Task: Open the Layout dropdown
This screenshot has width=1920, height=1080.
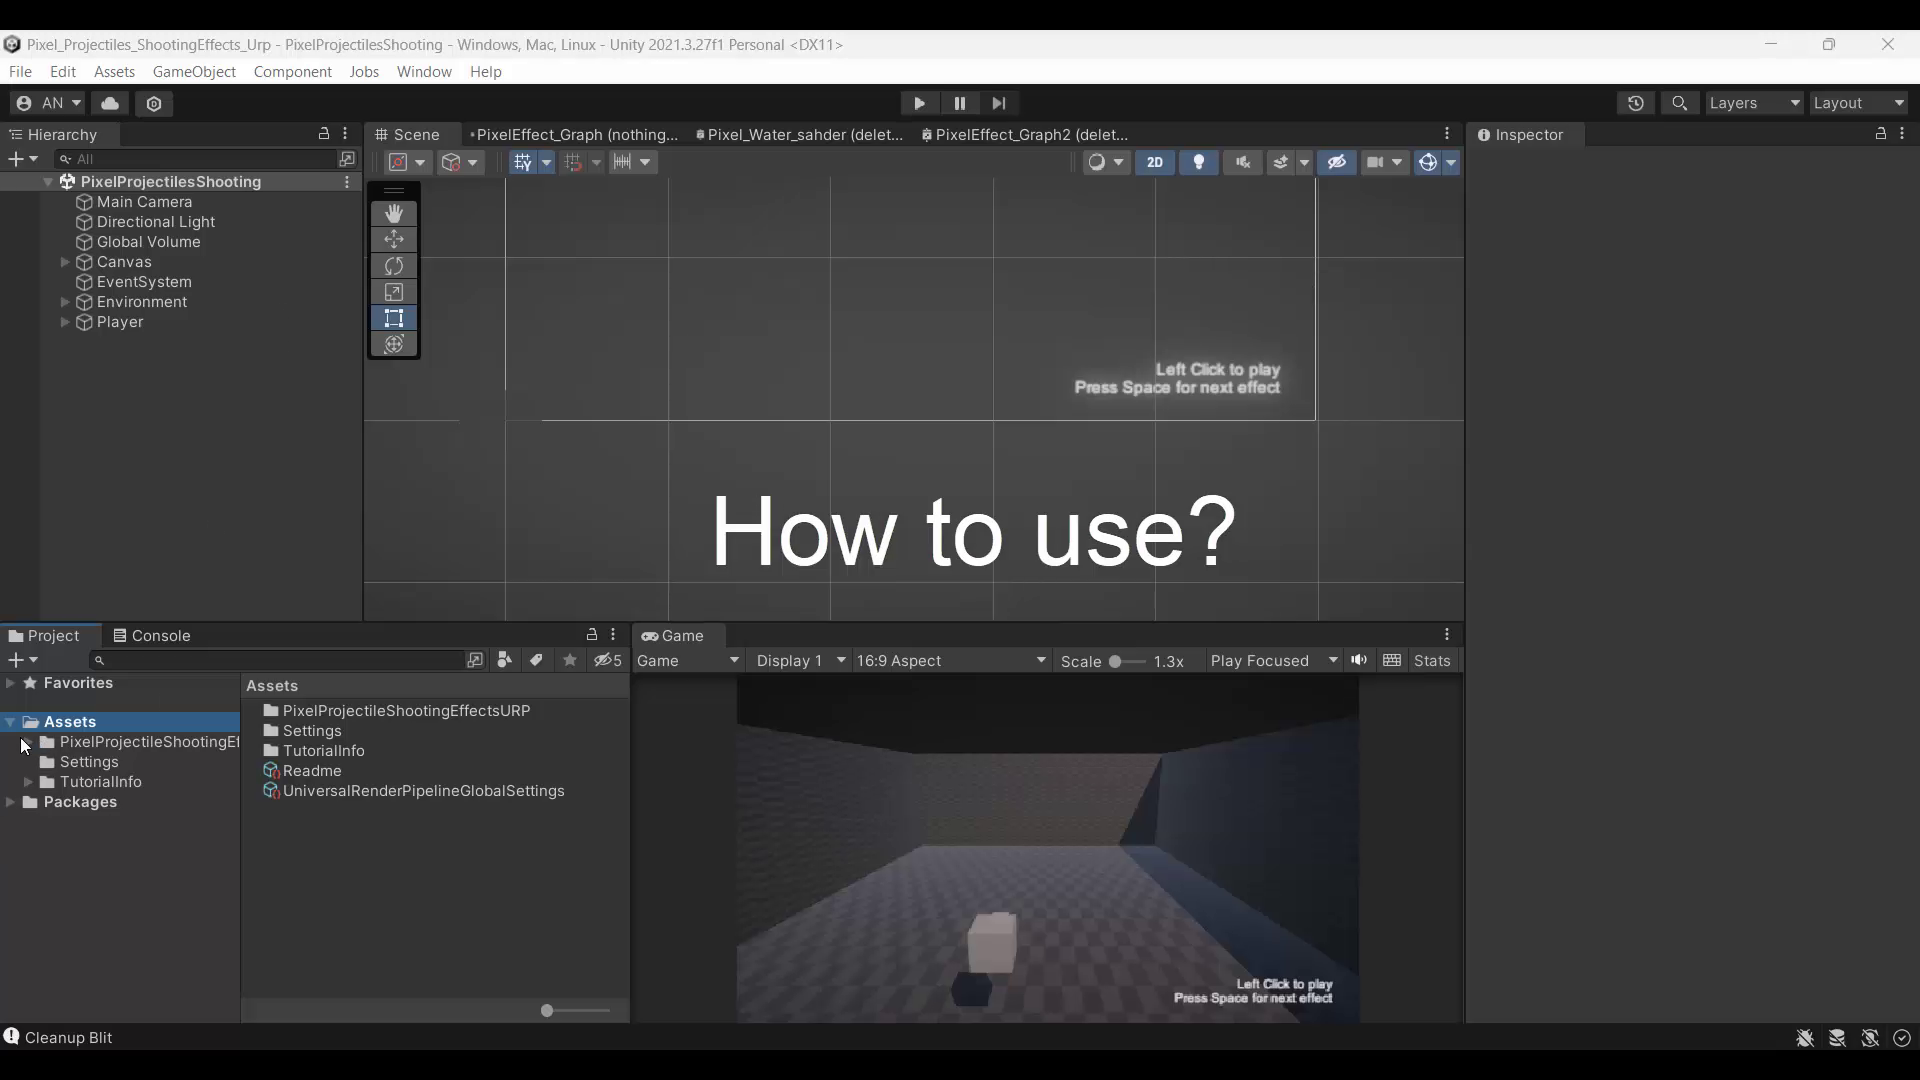Action: [x=1859, y=103]
